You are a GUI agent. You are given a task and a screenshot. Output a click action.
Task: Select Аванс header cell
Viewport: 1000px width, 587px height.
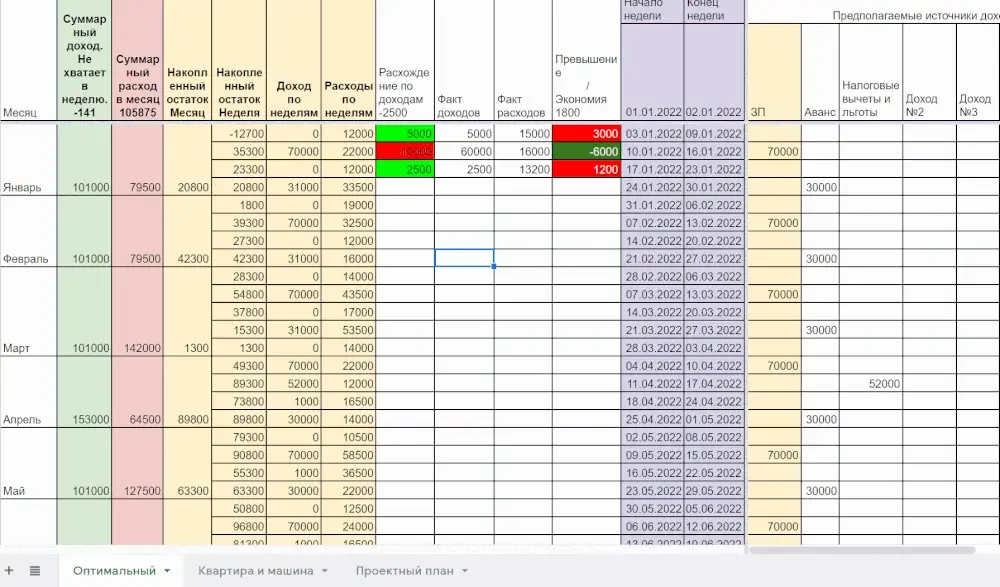(820, 71)
